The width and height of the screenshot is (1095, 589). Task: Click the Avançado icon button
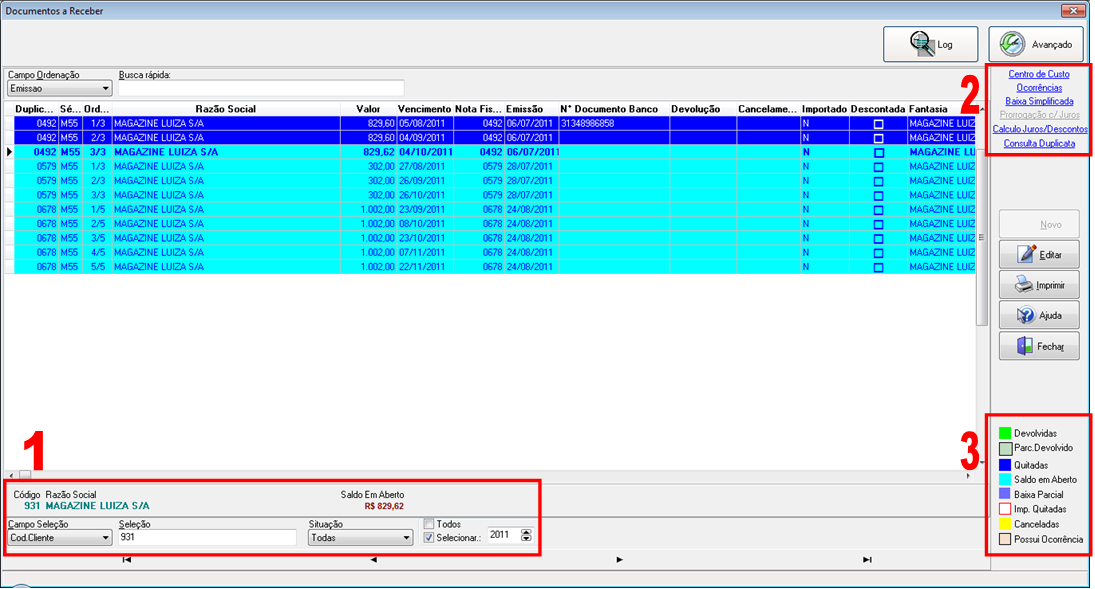click(1036, 44)
